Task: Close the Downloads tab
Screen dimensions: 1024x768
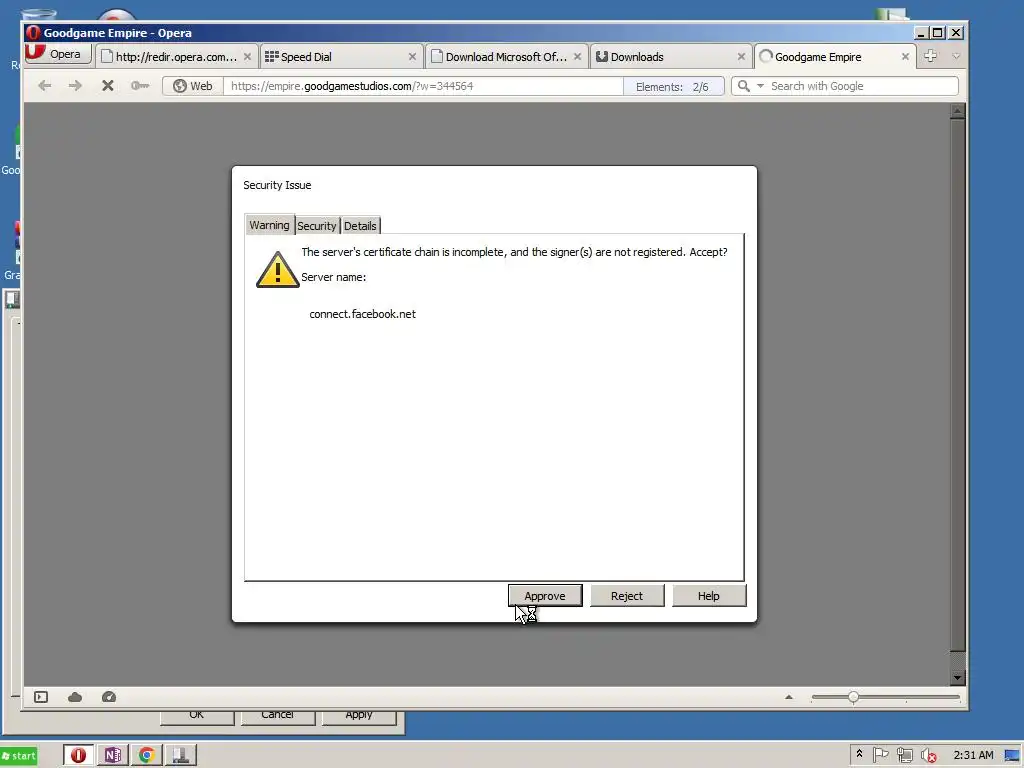Action: point(741,57)
